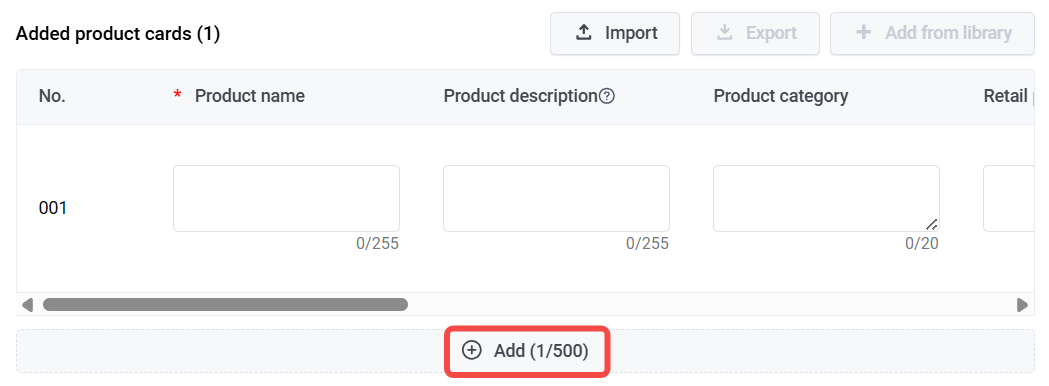The height and width of the screenshot is (386, 1049).
Task: Click the Product name column header
Action: (x=250, y=96)
